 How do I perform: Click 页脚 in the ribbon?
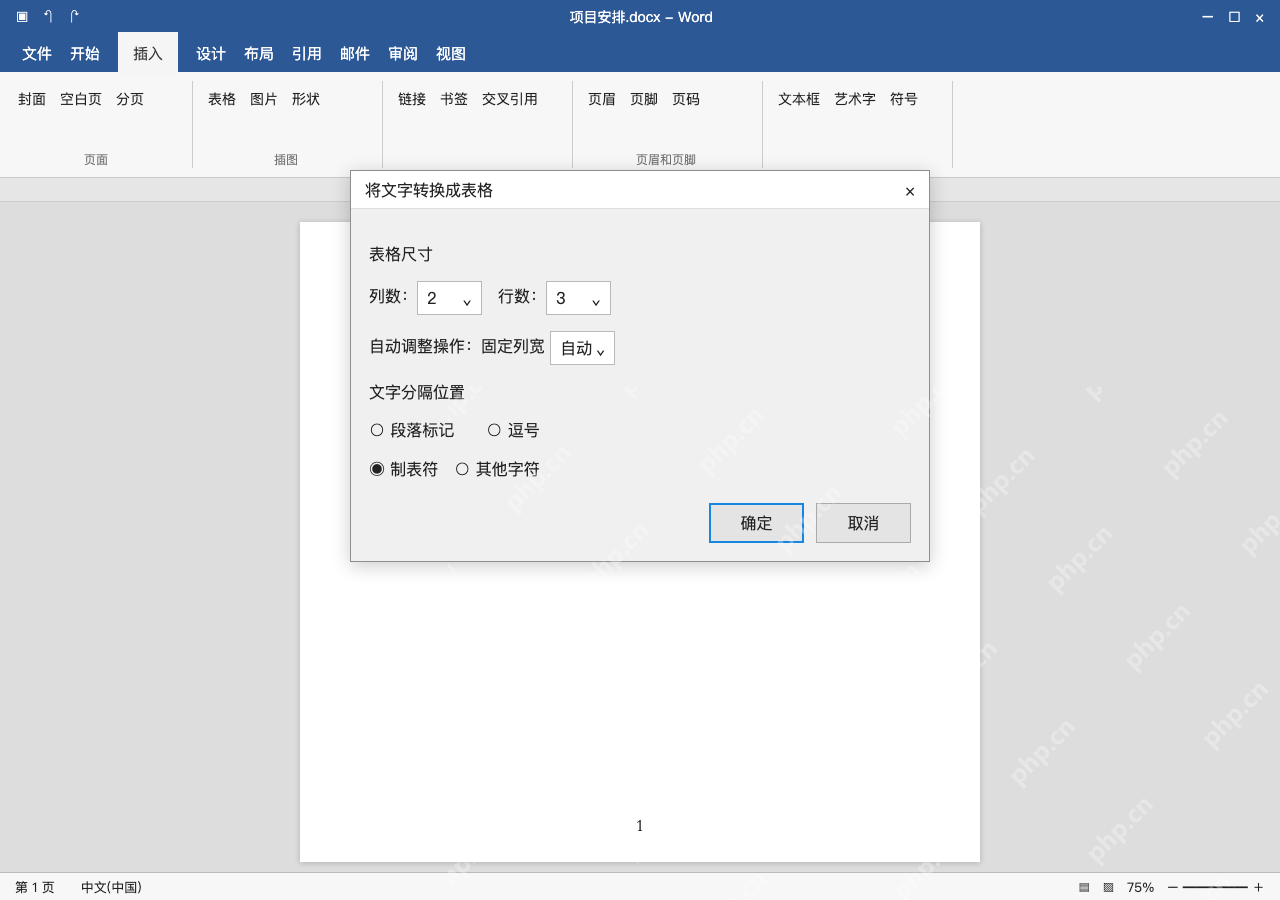pos(644,99)
